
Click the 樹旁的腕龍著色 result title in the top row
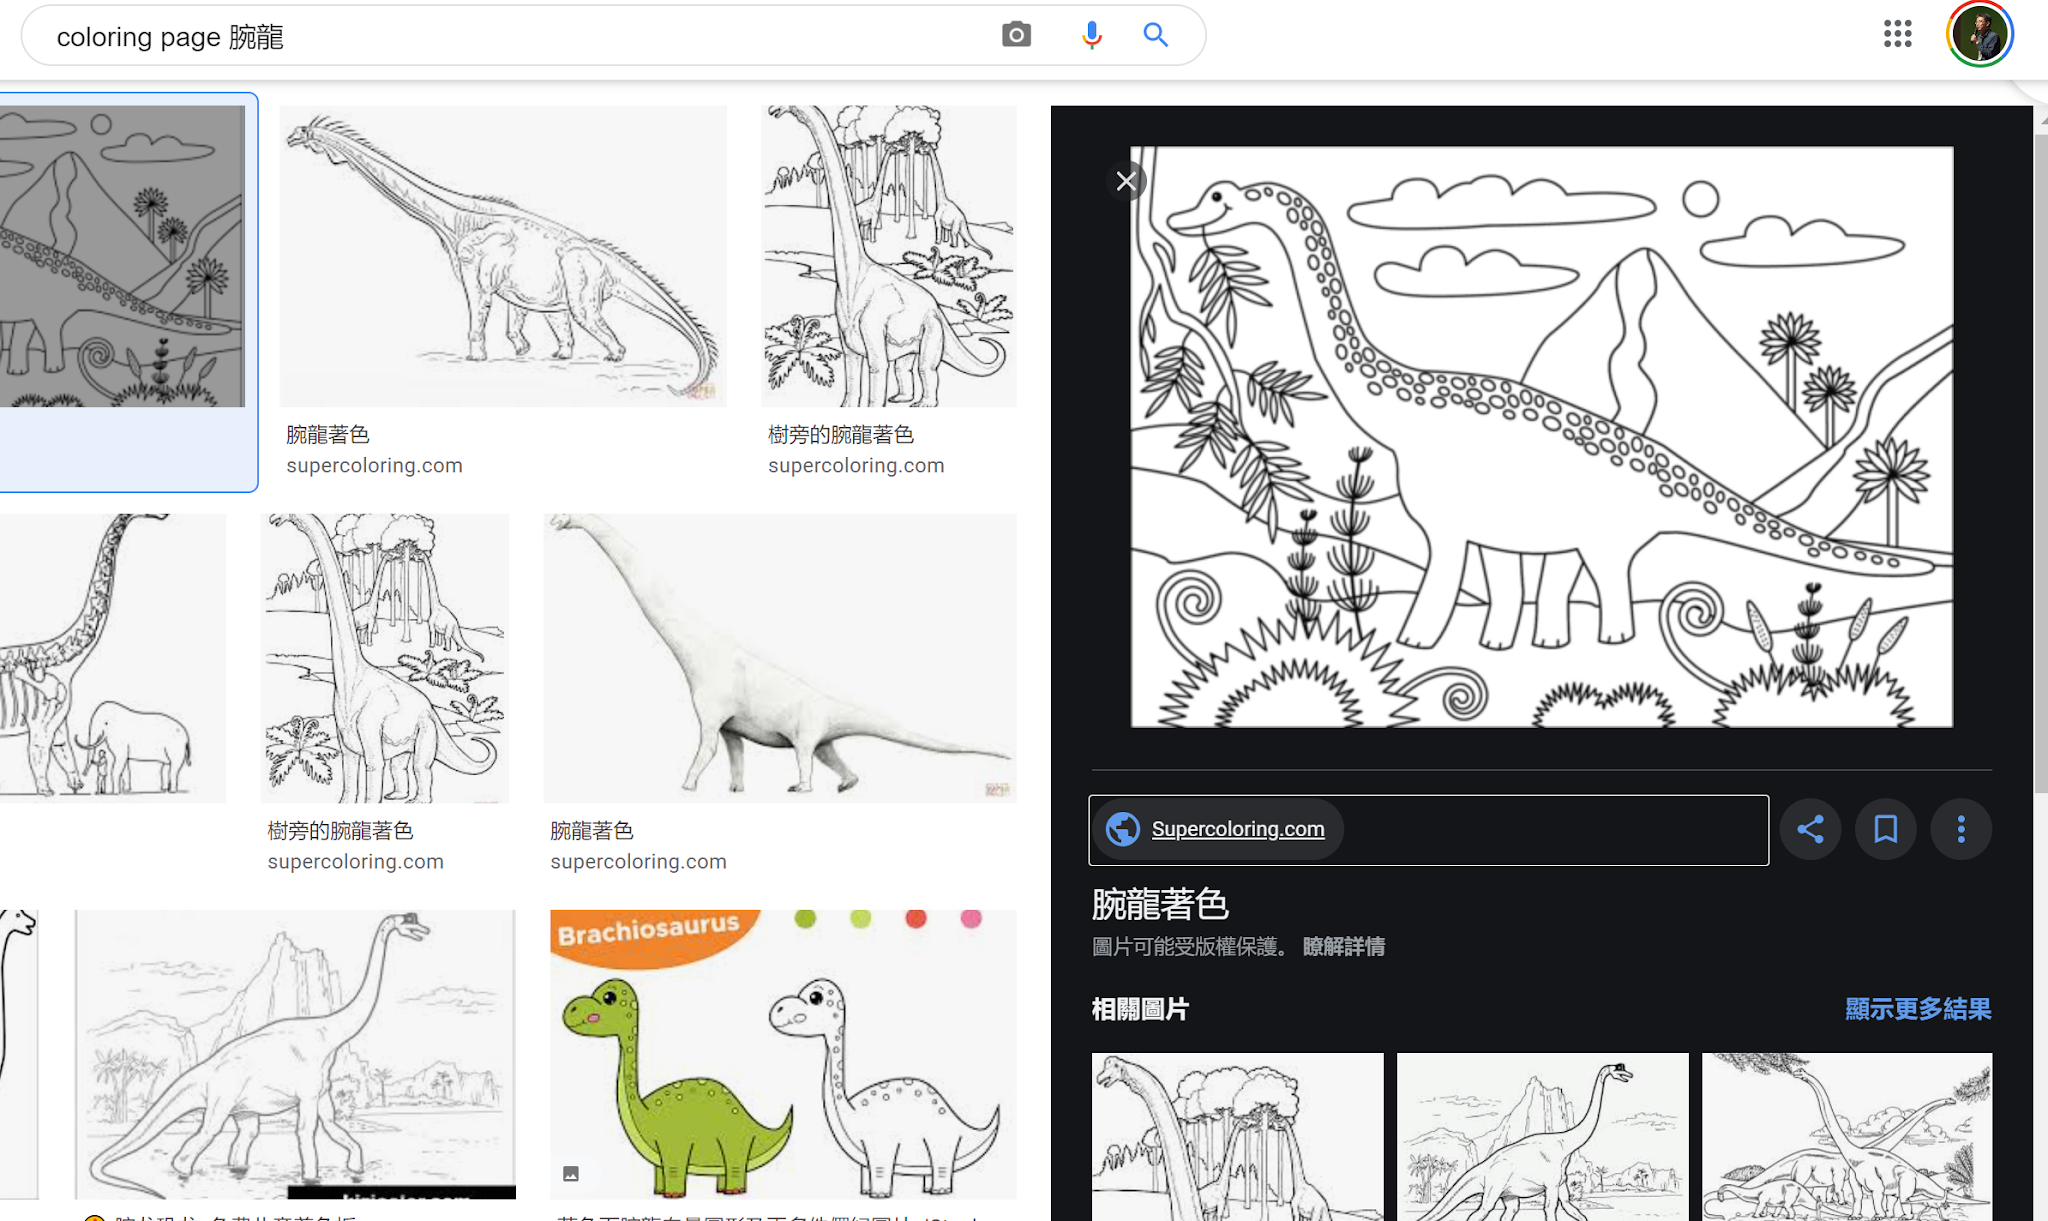840,435
